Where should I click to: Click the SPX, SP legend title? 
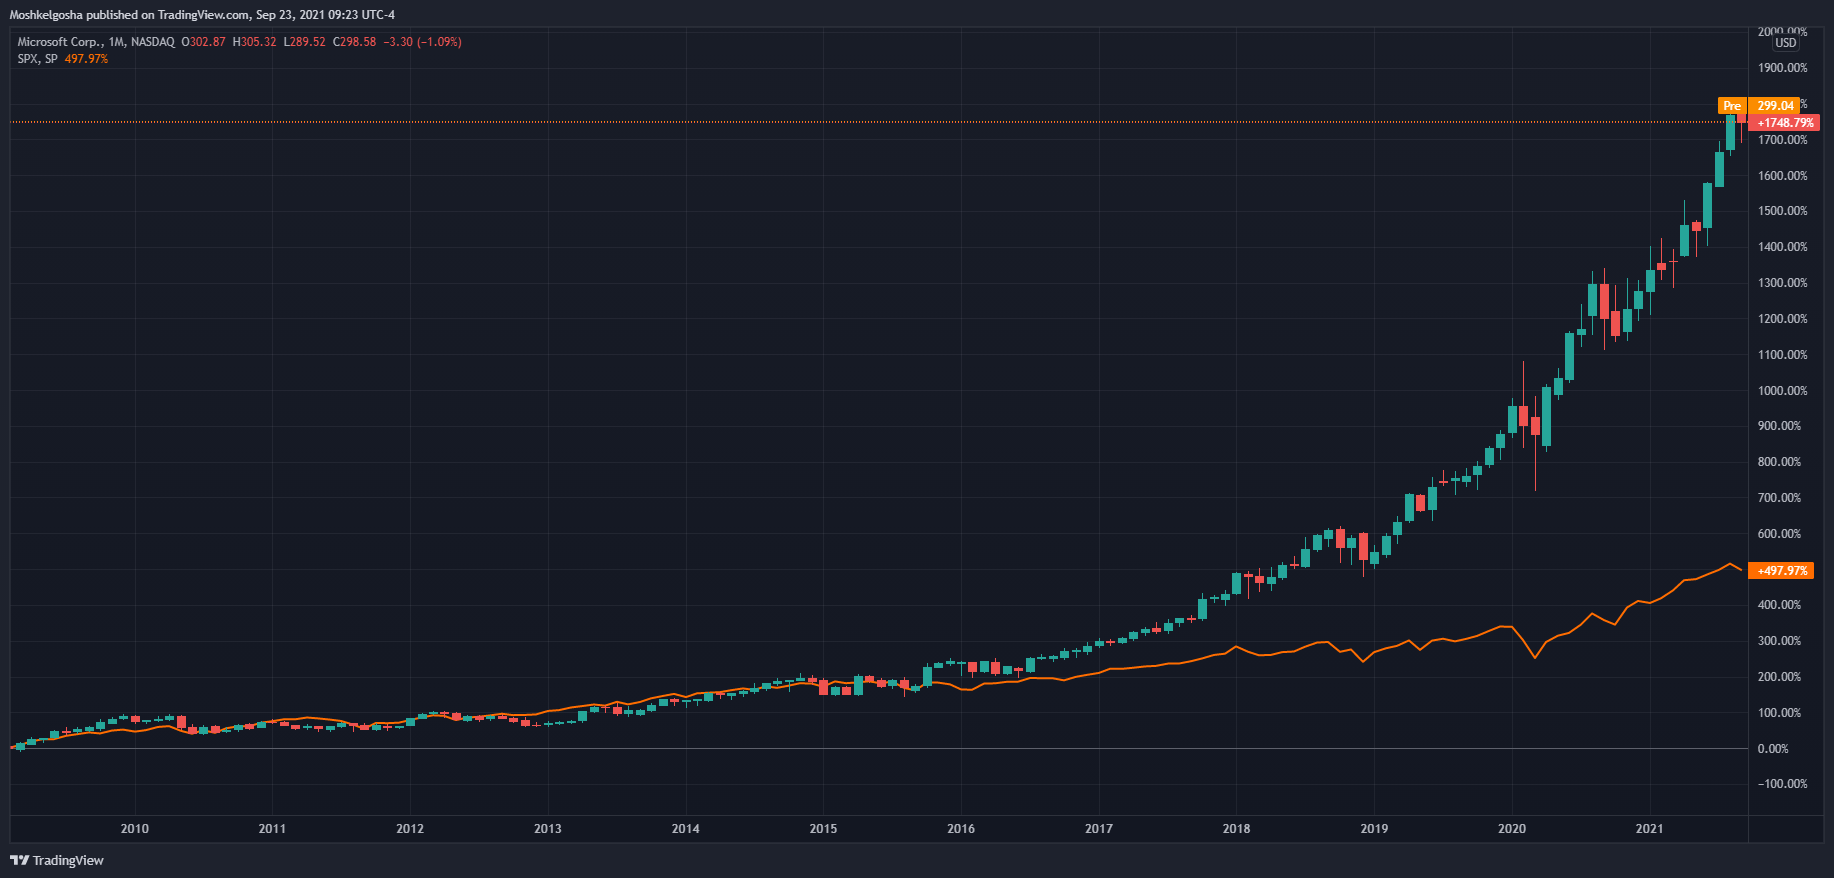pyautogui.click(x=38, y=59)
